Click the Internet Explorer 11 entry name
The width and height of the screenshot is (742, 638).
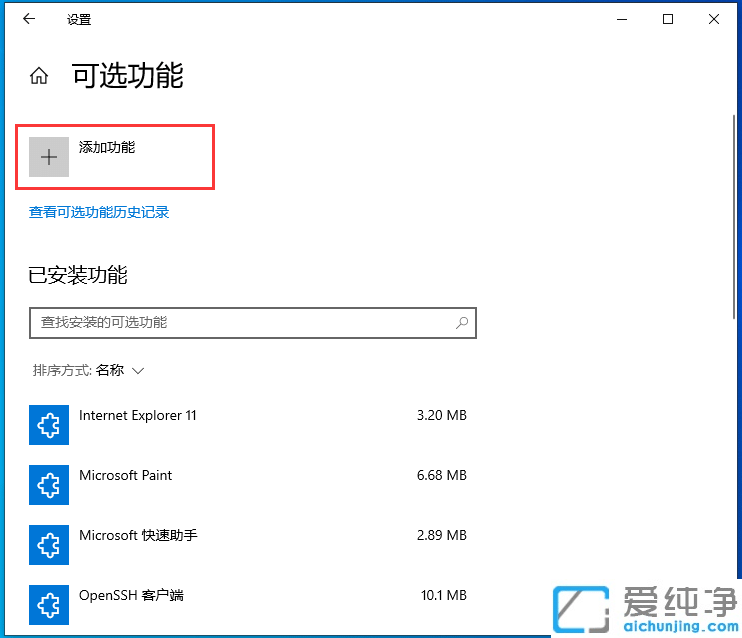[138, 416]
